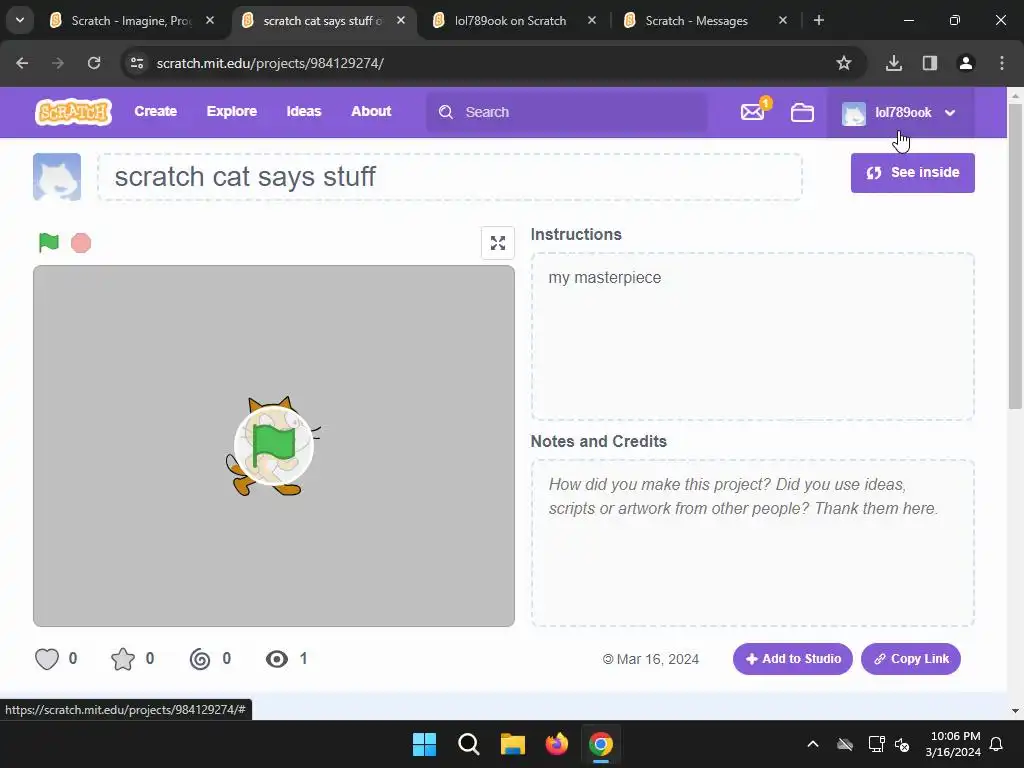
Task: Open File Explorer from taskbar
Action: [x=513, y=744]
